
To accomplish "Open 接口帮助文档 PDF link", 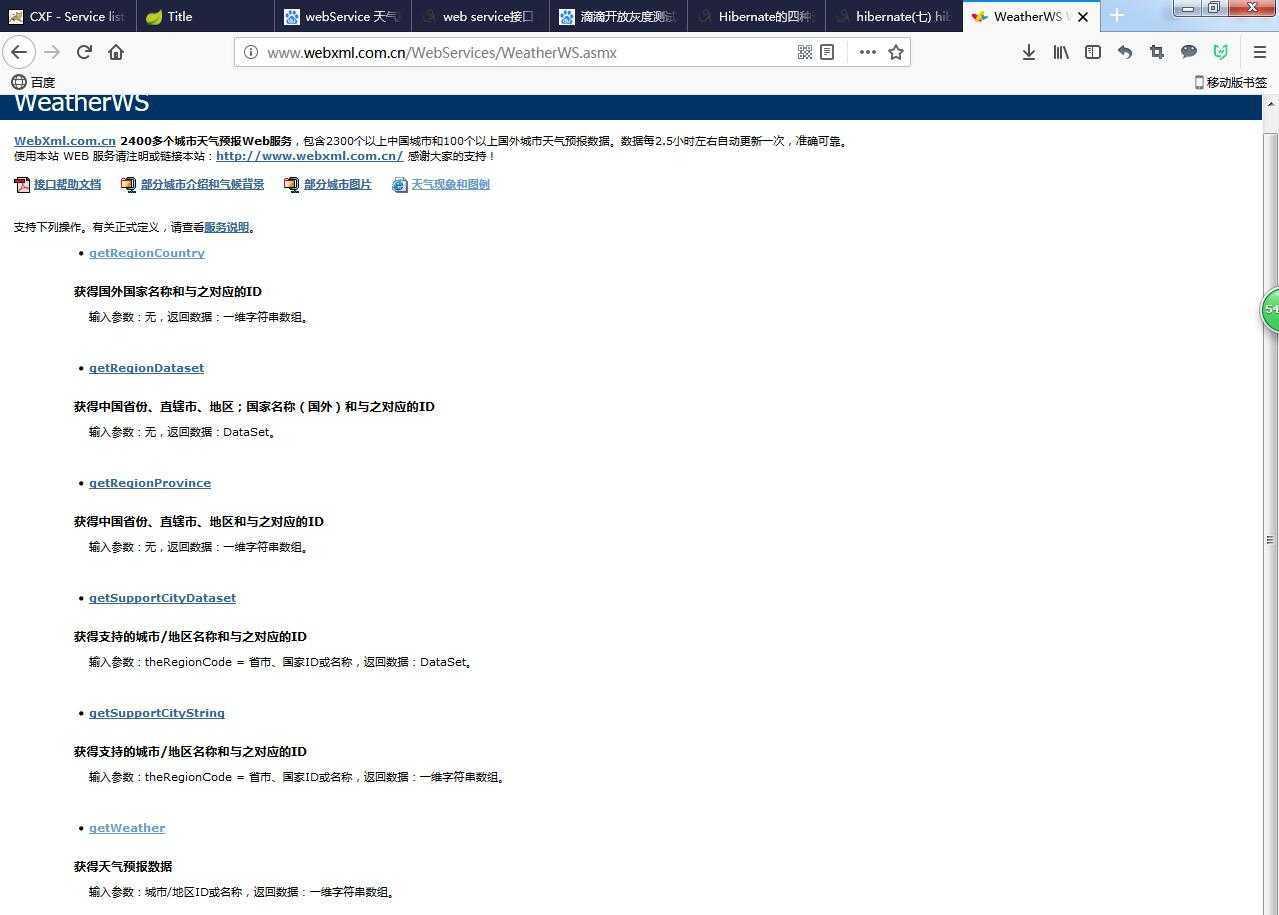I will tap(67, 184).
